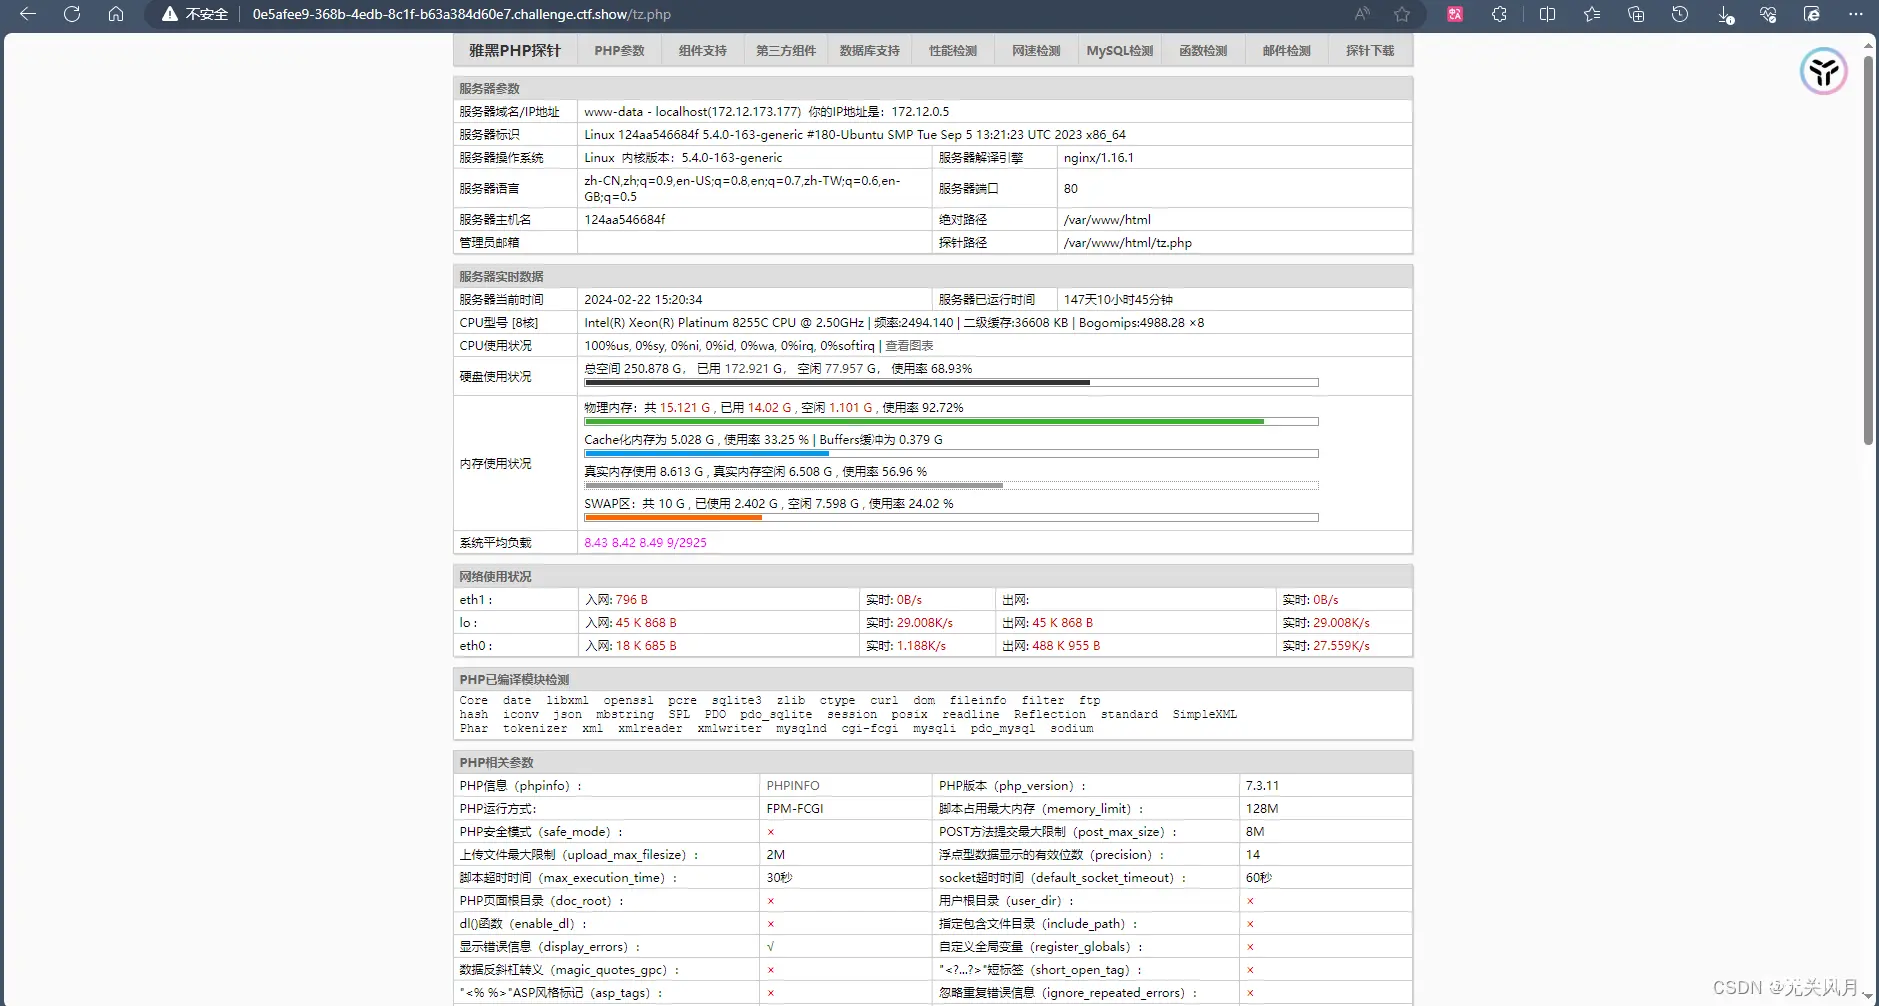Toggle split screen view icon

click(x=1547, y=14)
